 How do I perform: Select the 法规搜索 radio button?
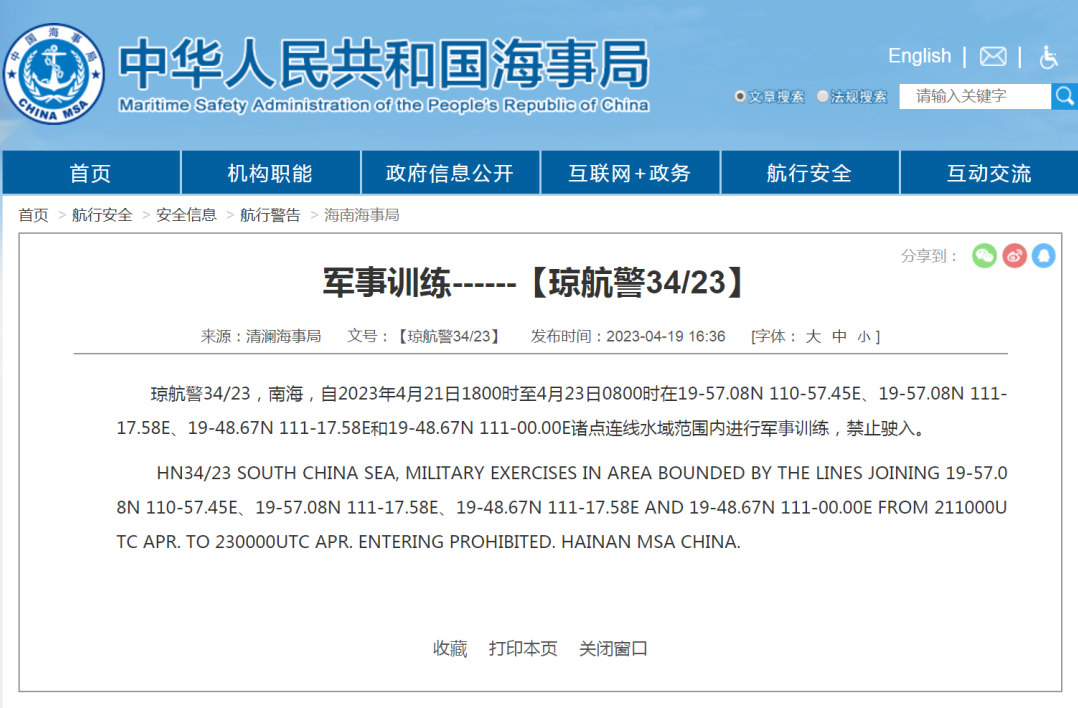pos(823,97)
